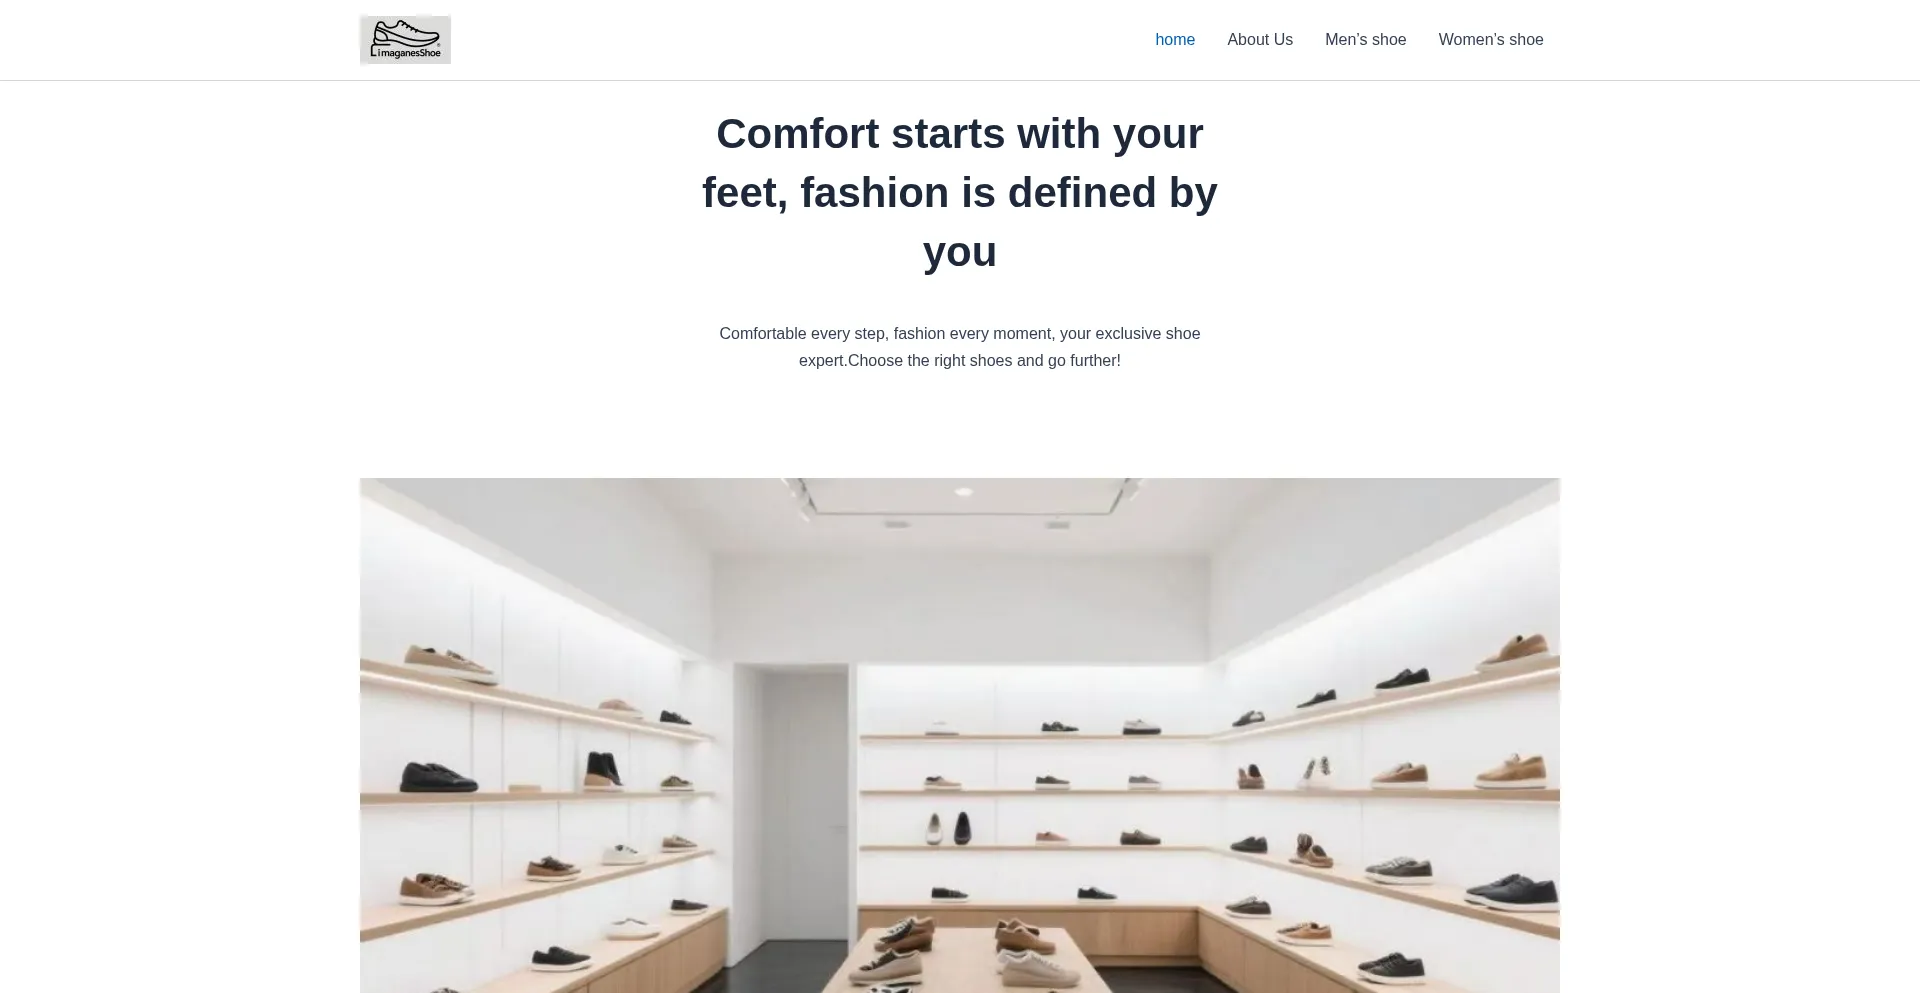Click the shoe store hero image back wall
Screen dimensions: 1920x993
960,600
